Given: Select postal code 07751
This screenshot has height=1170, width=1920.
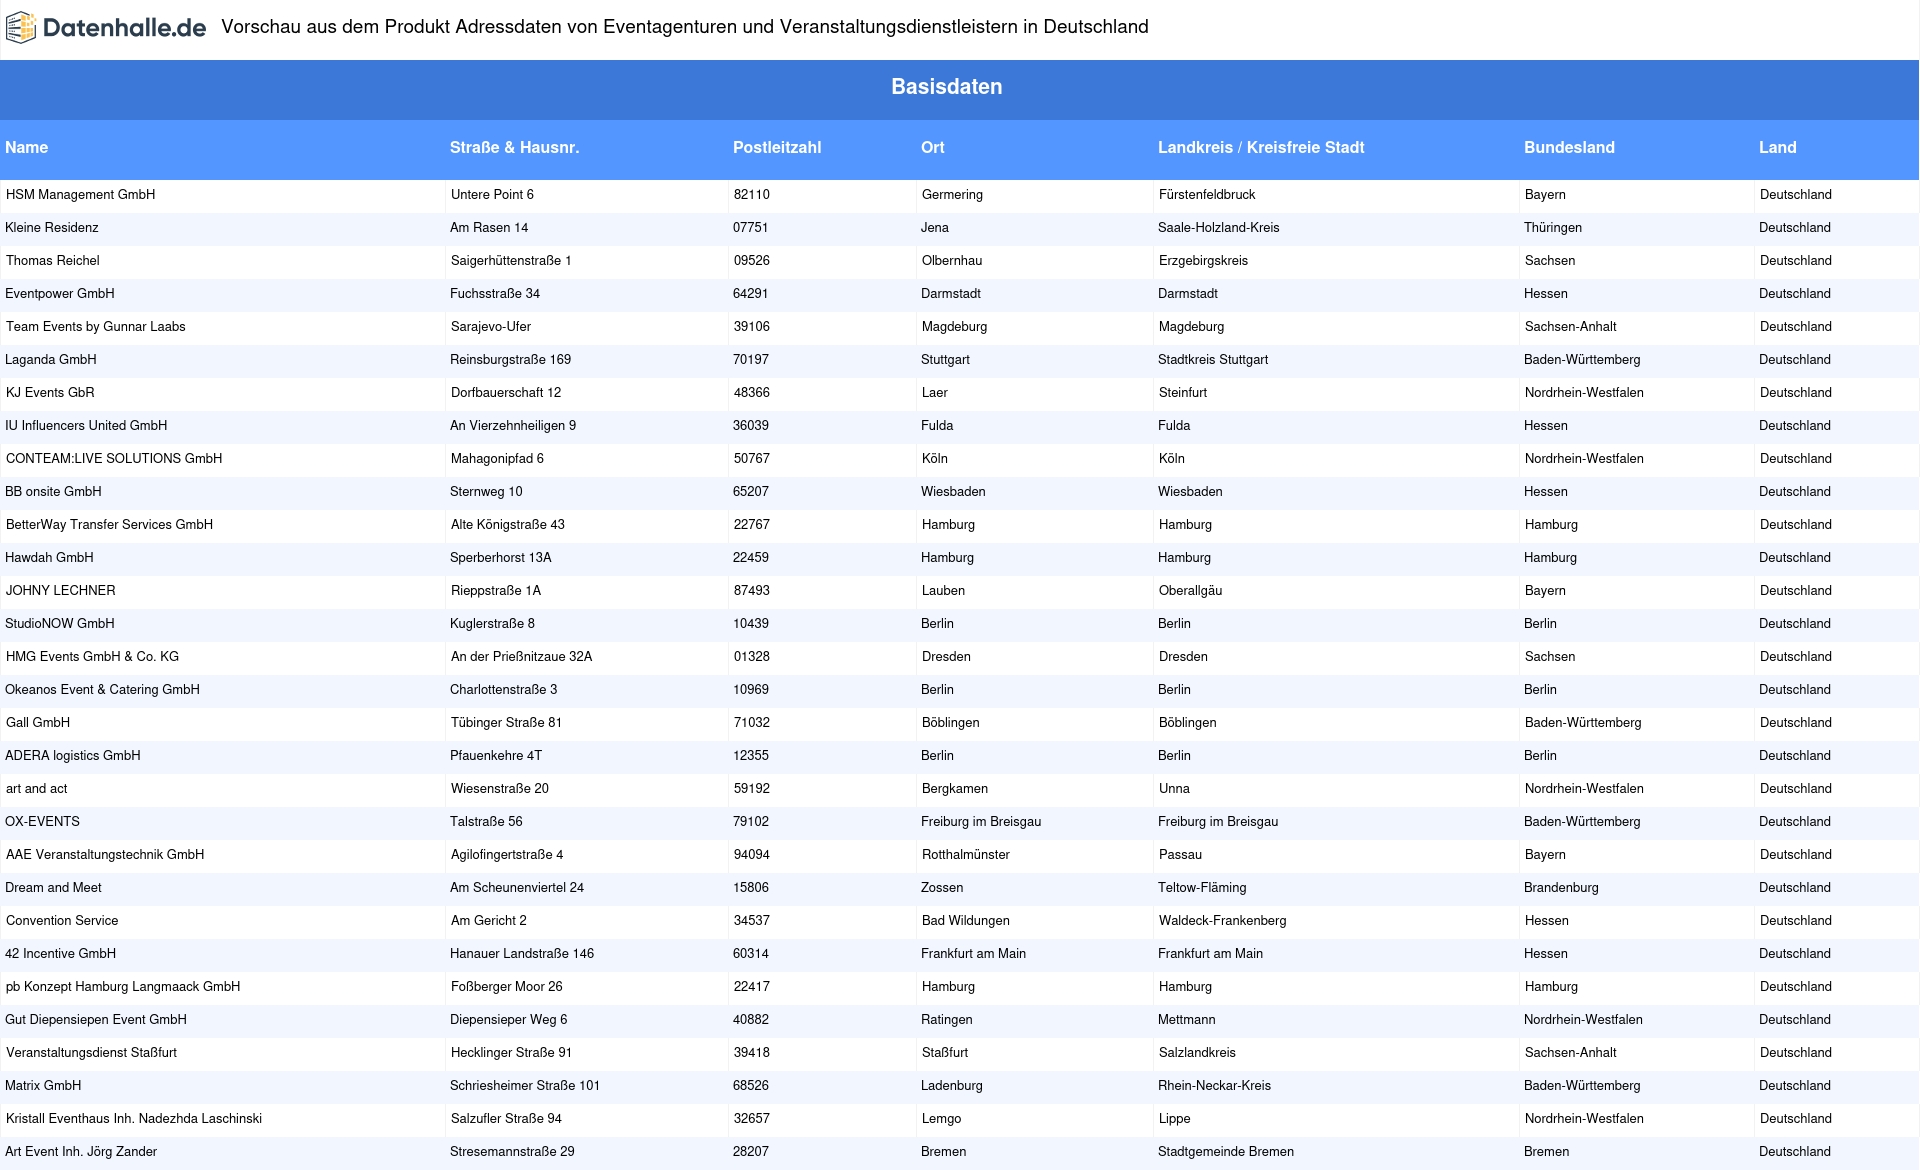Looking at the screenshot, I should point(751,228).
